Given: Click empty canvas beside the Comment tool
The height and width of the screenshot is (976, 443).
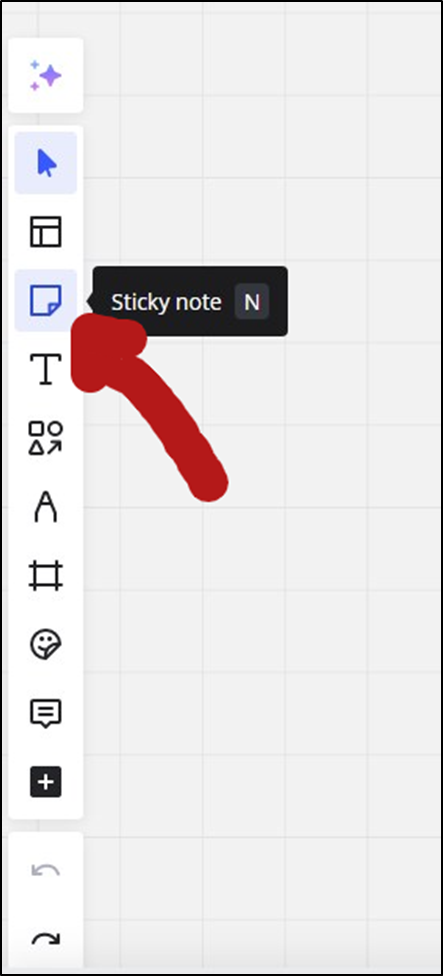Looking at the screenshot, I should (249, 713).
